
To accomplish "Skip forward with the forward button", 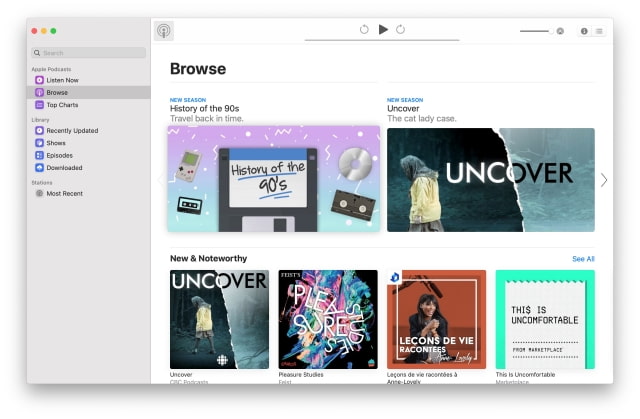I will 400,29.
